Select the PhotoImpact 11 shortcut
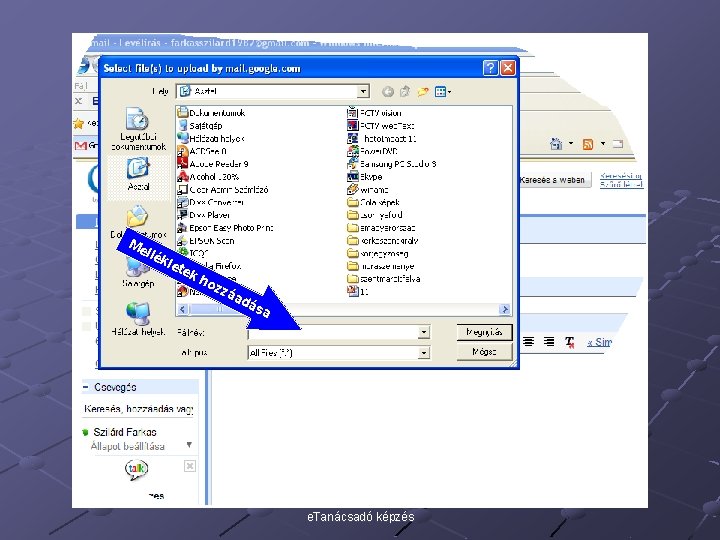 (x=382, y=138)
